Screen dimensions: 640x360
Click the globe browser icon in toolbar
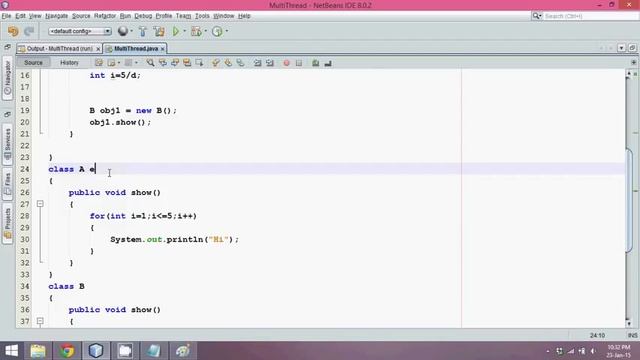[122, 31]
